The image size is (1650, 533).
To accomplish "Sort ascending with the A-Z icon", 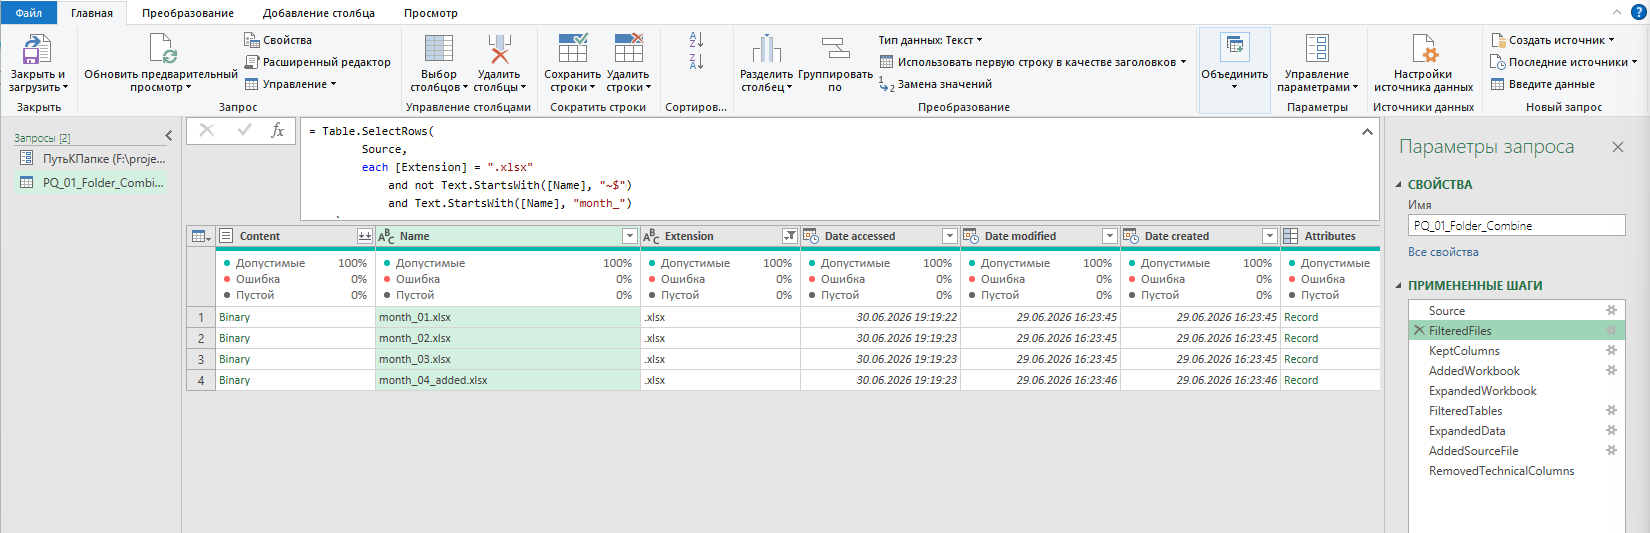I will [x=696, y=40].
